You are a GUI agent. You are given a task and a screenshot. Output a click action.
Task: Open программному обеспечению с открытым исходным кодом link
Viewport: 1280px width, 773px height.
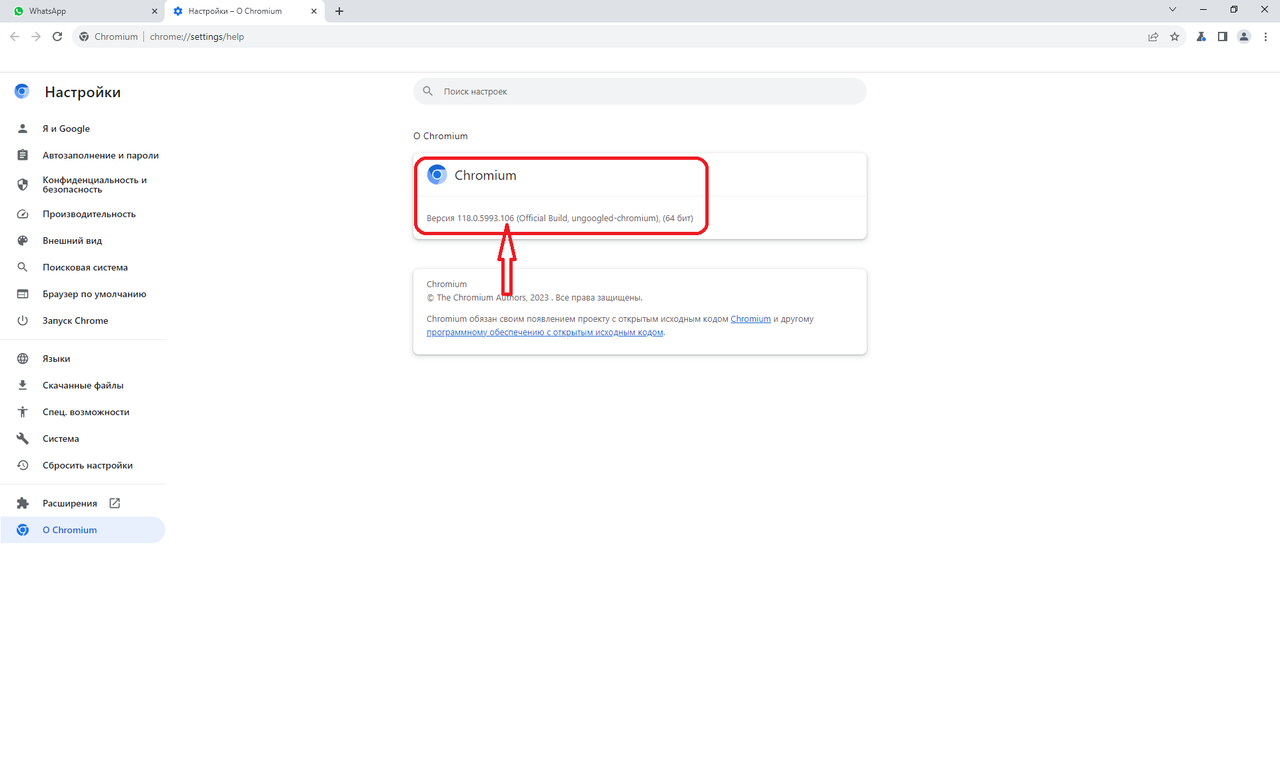click(545, 332)
